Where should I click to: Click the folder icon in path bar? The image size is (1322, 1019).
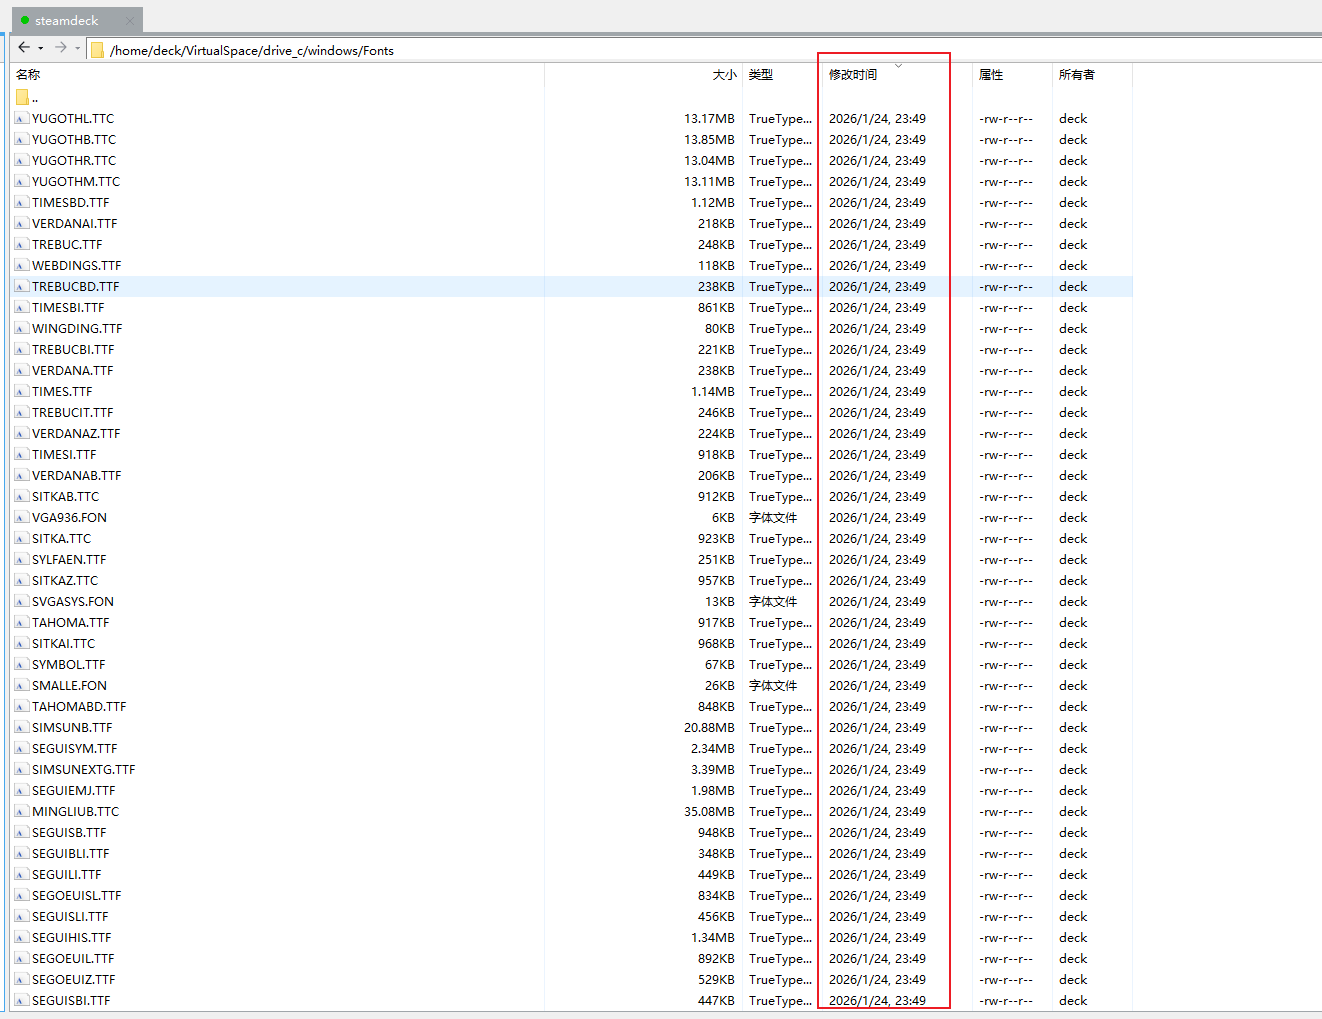pyautogui.click(x=97, y=50)
